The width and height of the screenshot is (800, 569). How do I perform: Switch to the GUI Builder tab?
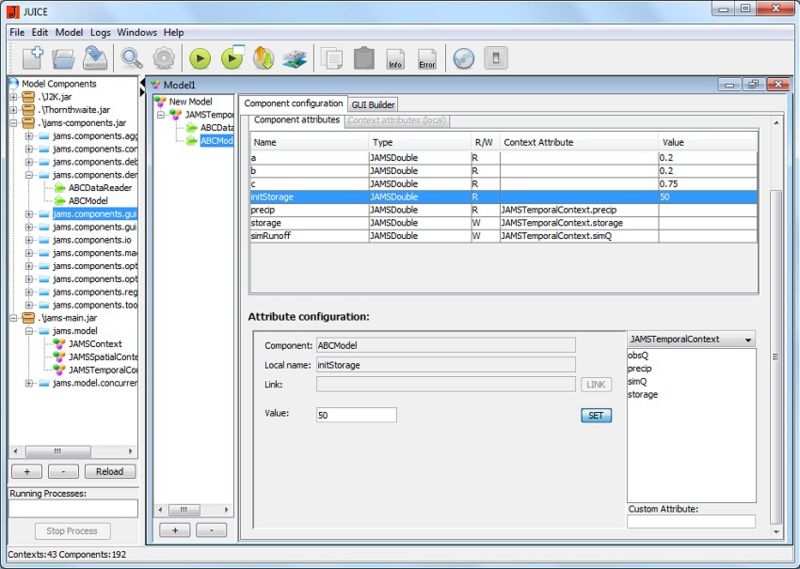pyautogui.click(x=373, y=104)
